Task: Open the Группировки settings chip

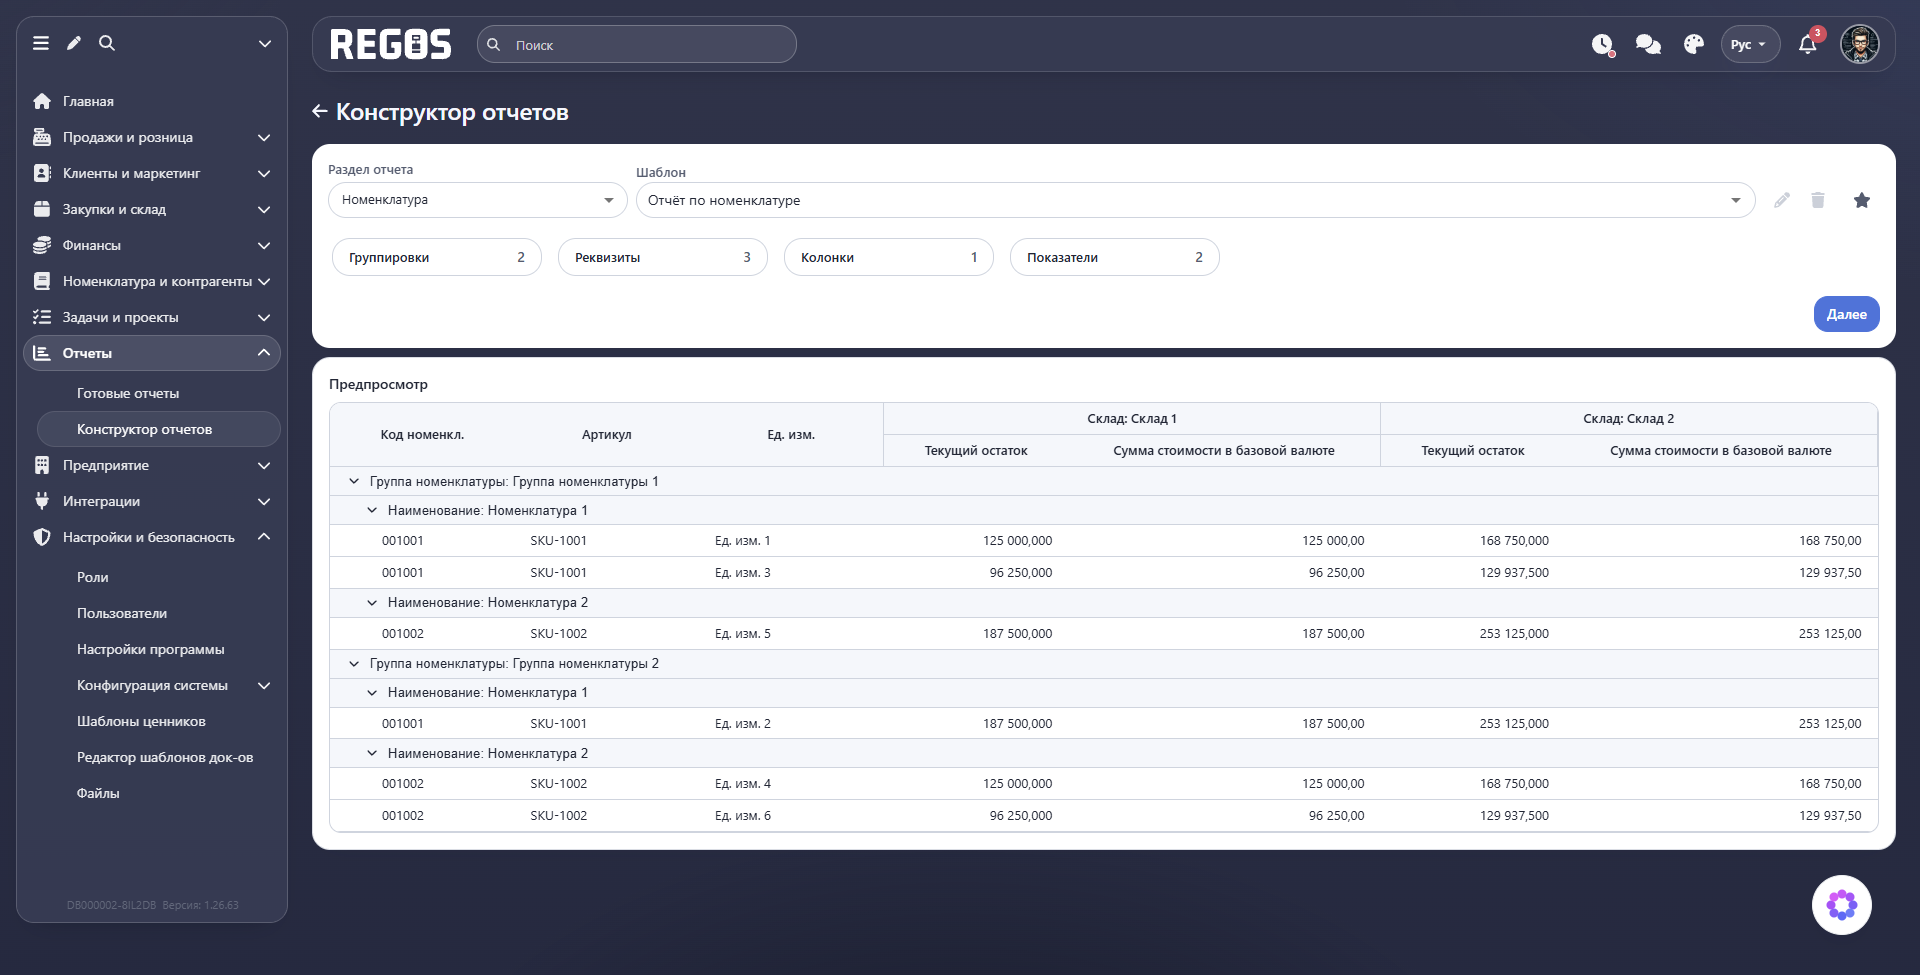Action: click(x=437, y=257)
